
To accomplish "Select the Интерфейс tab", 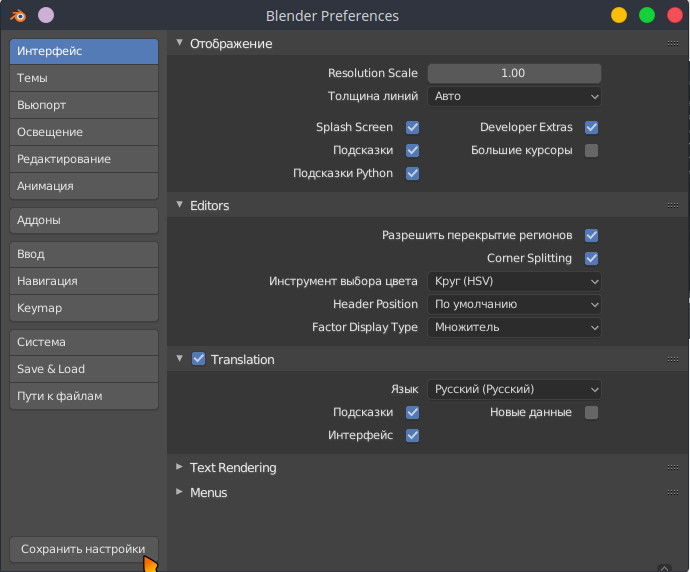I will tap(84, 51).
